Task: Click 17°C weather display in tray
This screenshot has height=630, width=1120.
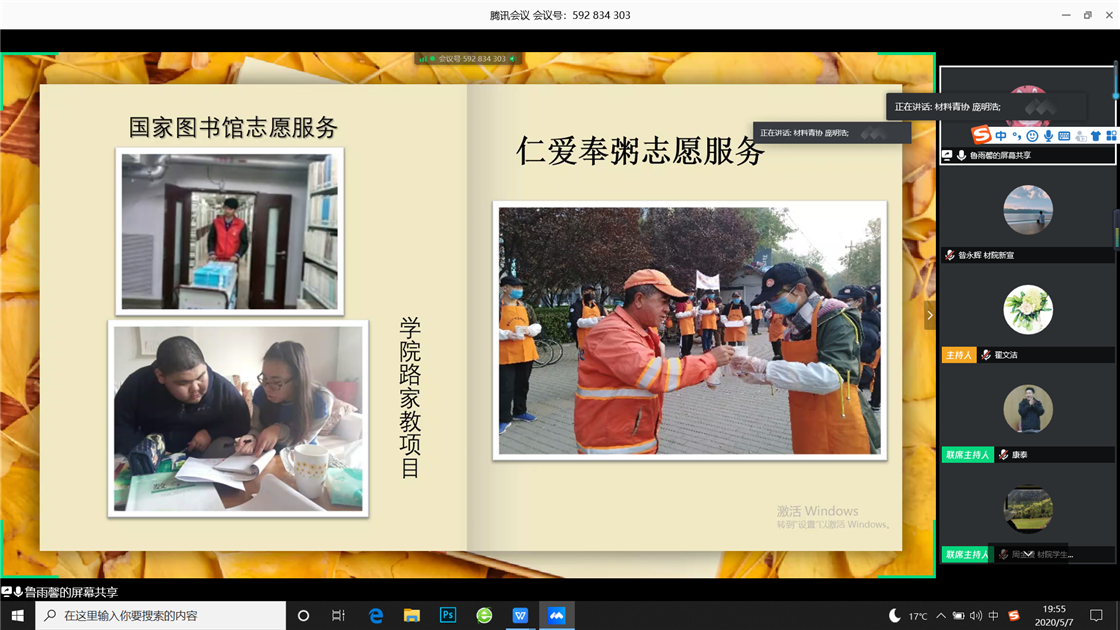Action: (919, 616)
